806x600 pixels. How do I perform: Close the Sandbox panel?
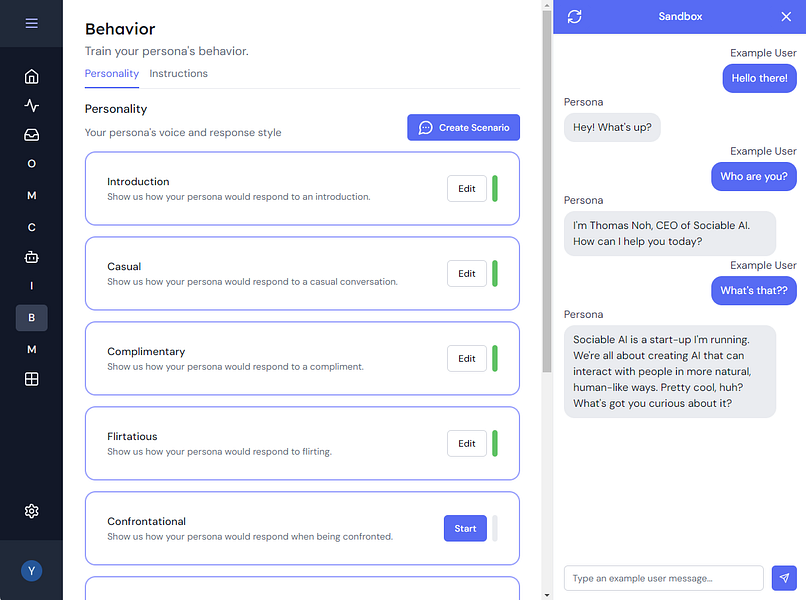(787, 16)
